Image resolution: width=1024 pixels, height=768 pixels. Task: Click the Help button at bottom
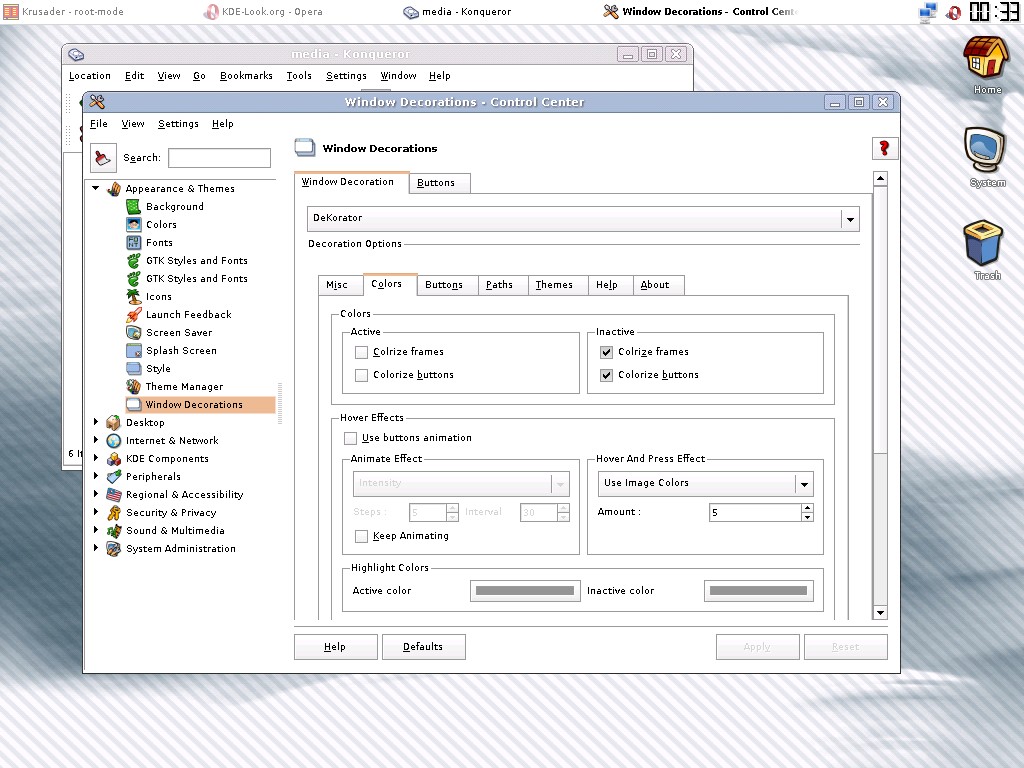point(336,647)
